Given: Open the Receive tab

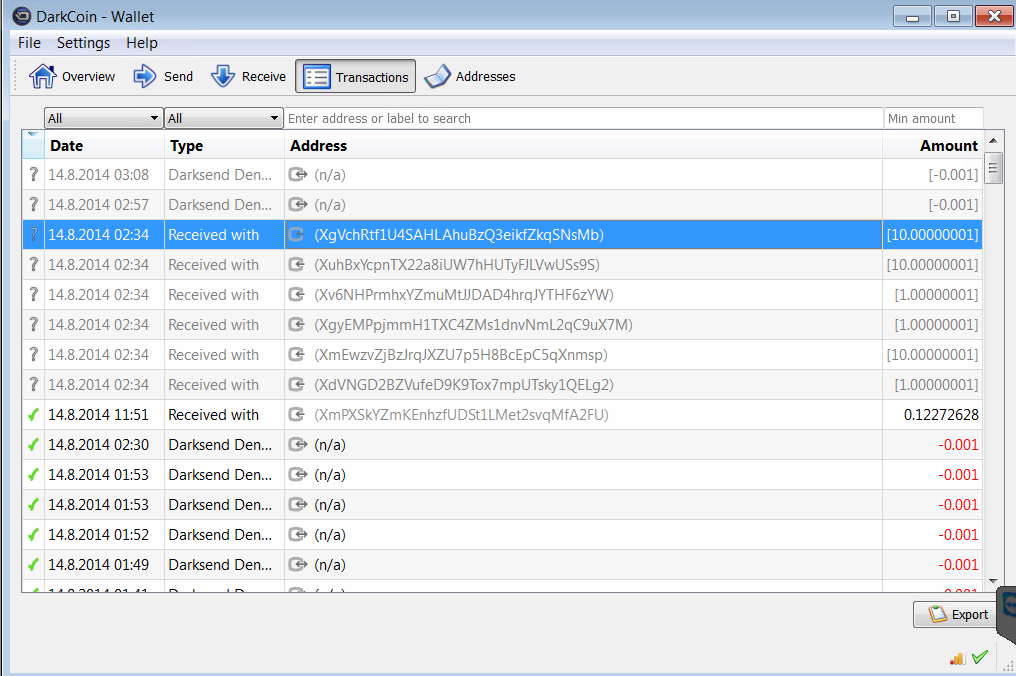Looking at the screenshot, I should point(248,76).
